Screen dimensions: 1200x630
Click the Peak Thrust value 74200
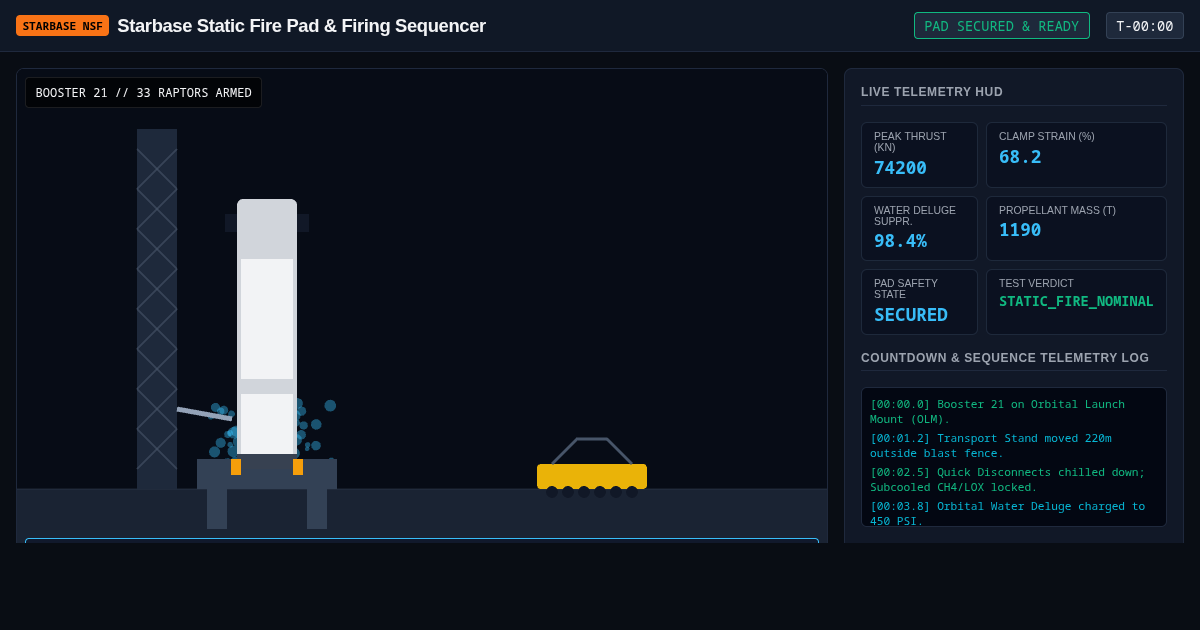pyautogui.click(x=900, y=168)
